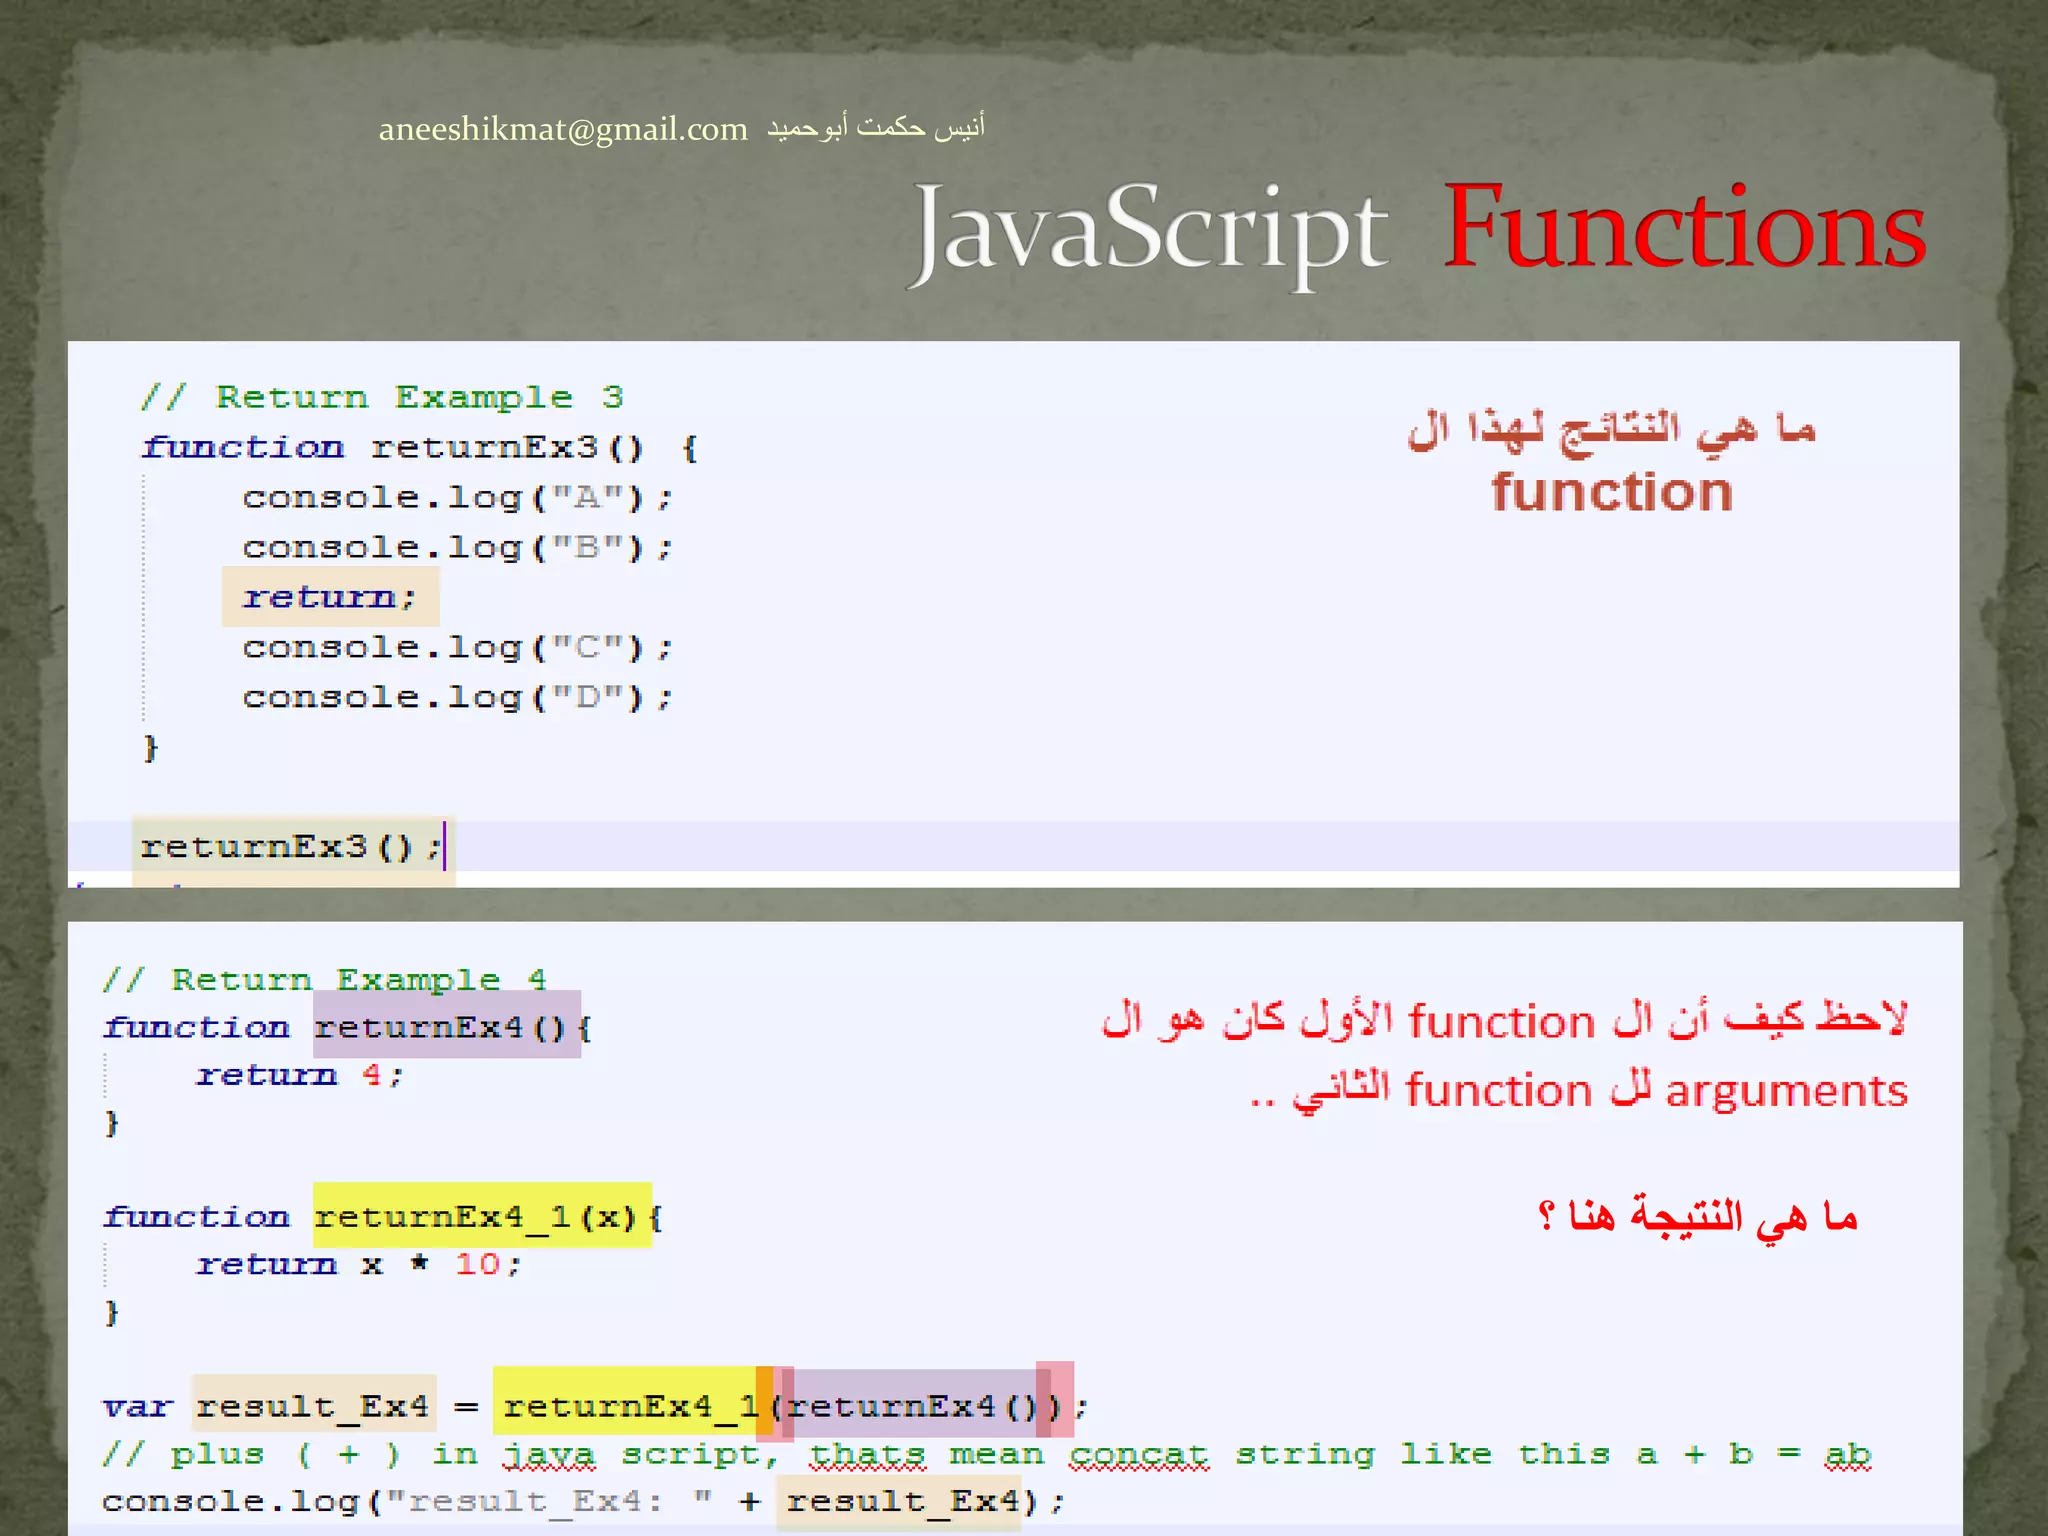Click the underlined word concat in the comment
The width and height of the screenshot is (2048, 1536).
[x=1138, y=1454]
